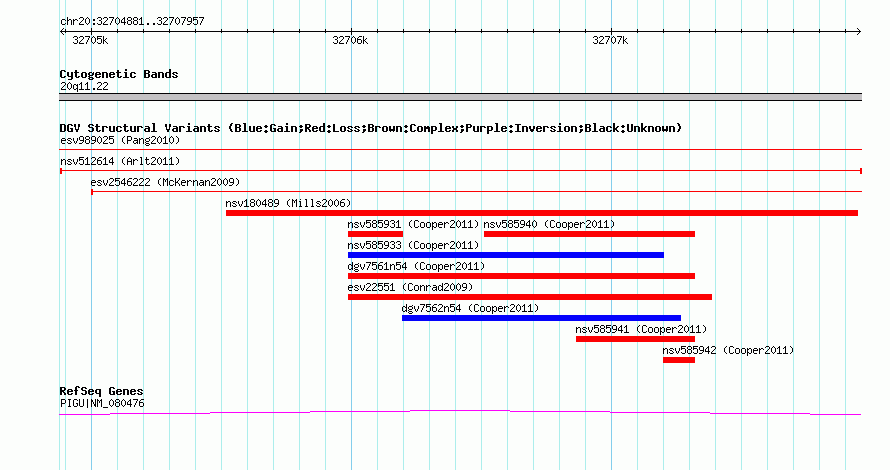Image resolution: width=890 pixels, height=470 pixels.
Task: Select the small red bar under nsv585942
Action: click(x=679, y=360)
